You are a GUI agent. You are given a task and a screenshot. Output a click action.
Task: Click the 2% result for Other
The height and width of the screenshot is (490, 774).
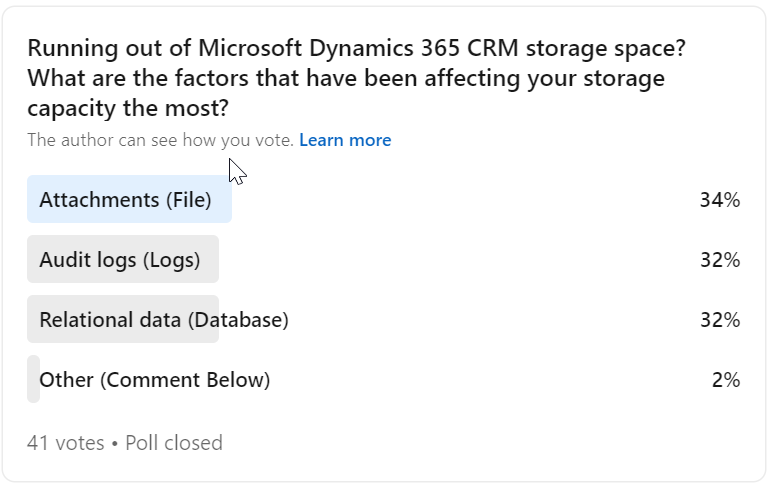point(726,380)
